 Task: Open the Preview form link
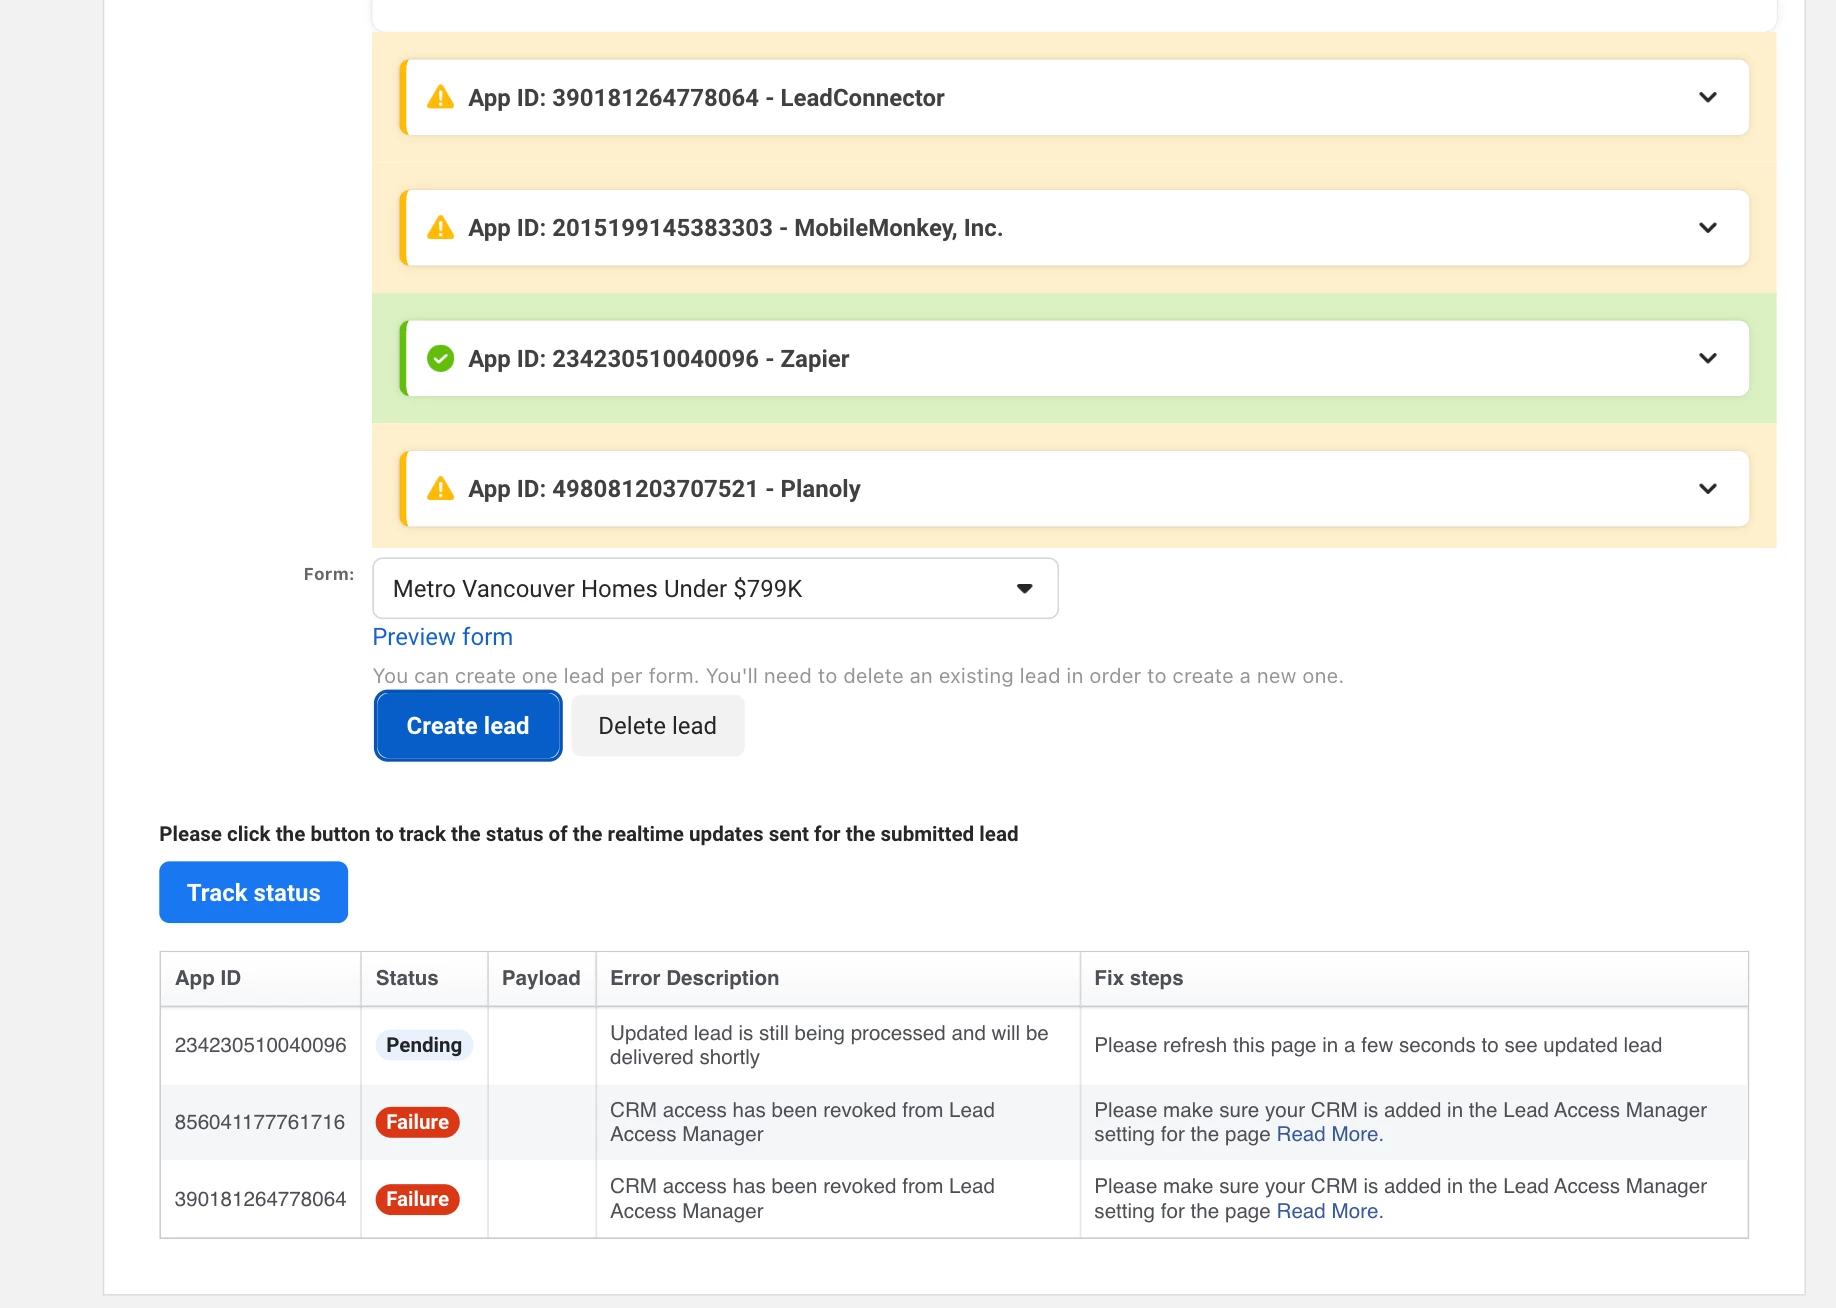[442, 637]
